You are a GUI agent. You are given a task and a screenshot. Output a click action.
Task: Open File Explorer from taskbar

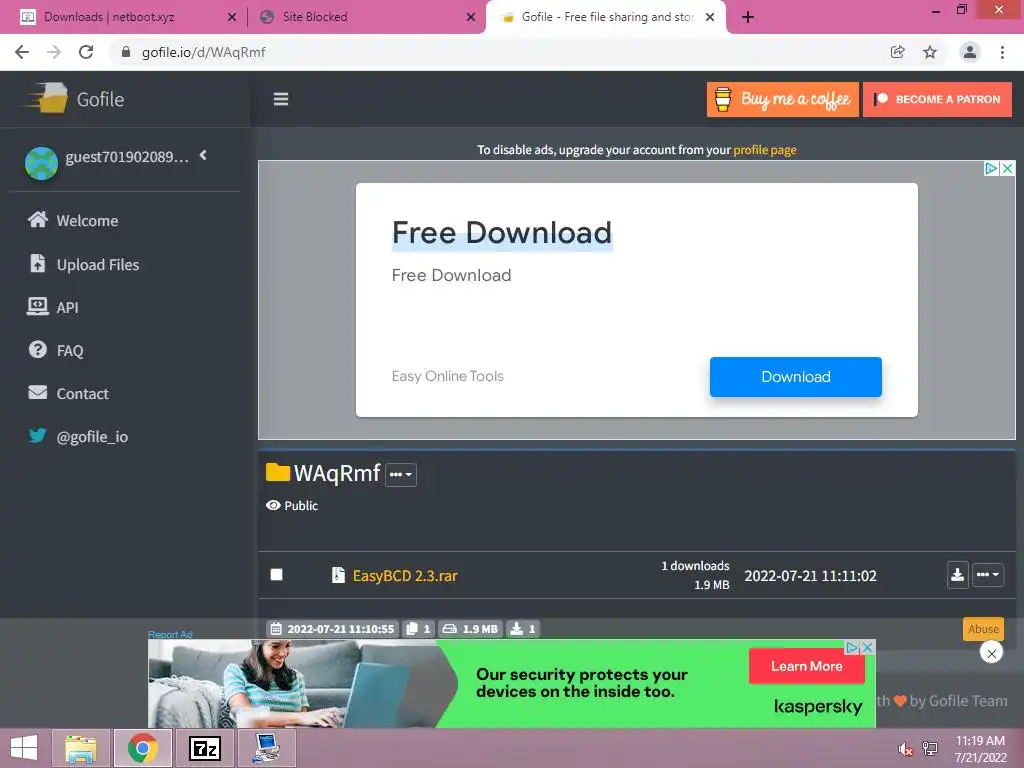tap(80, 748)
